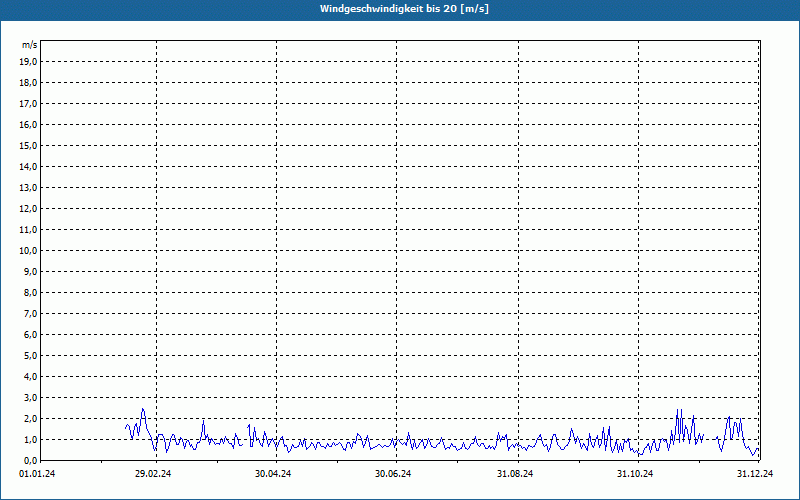Click the 7,0 y-axis value label
The height and width of the screenshot is (500, 800).
coord(31,314)
